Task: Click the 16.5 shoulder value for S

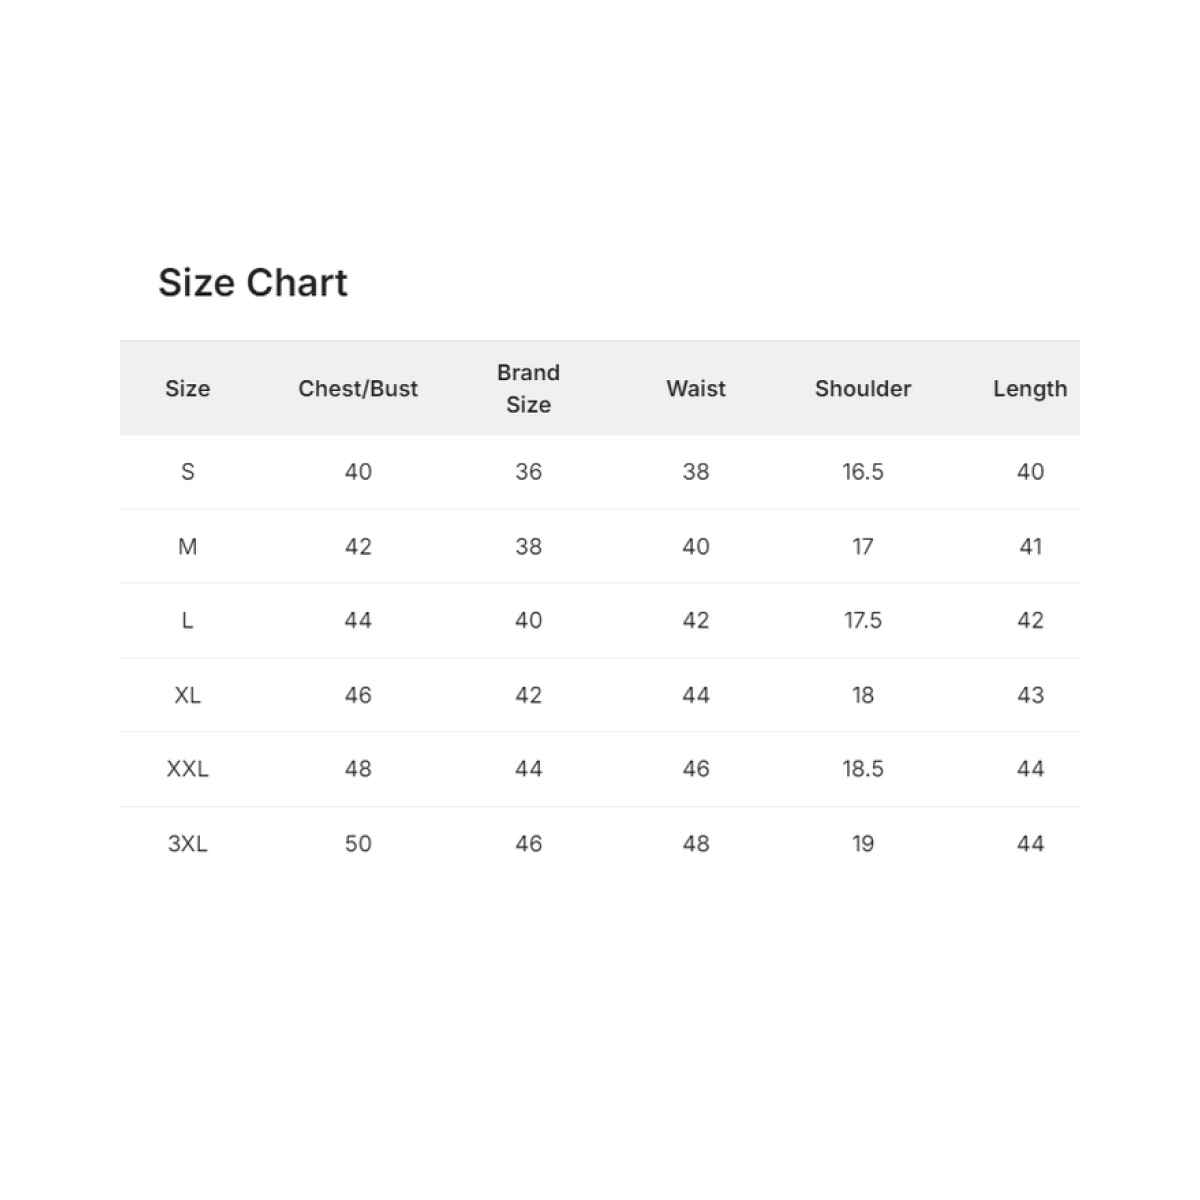Action: tap(863, 472)
